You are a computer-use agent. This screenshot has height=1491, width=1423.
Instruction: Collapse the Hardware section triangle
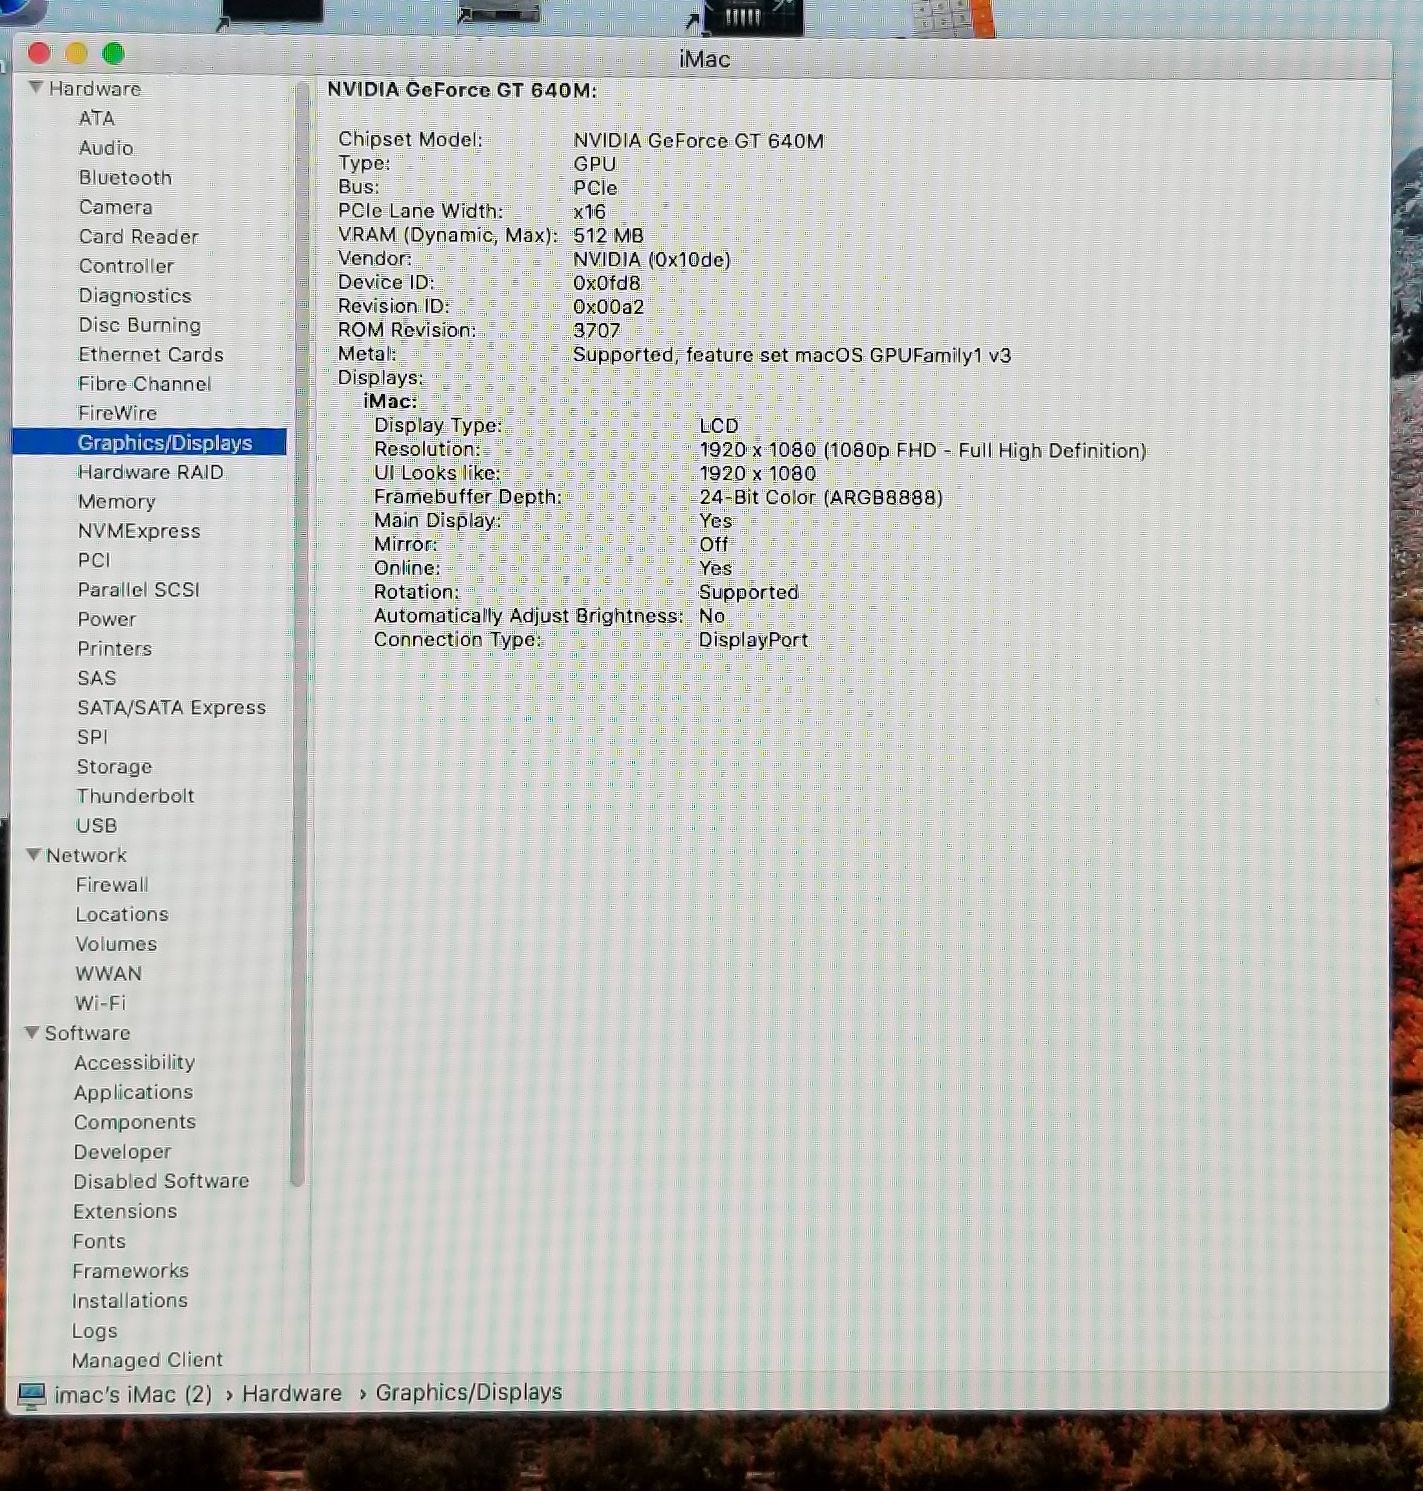click(x=36, y=88)
